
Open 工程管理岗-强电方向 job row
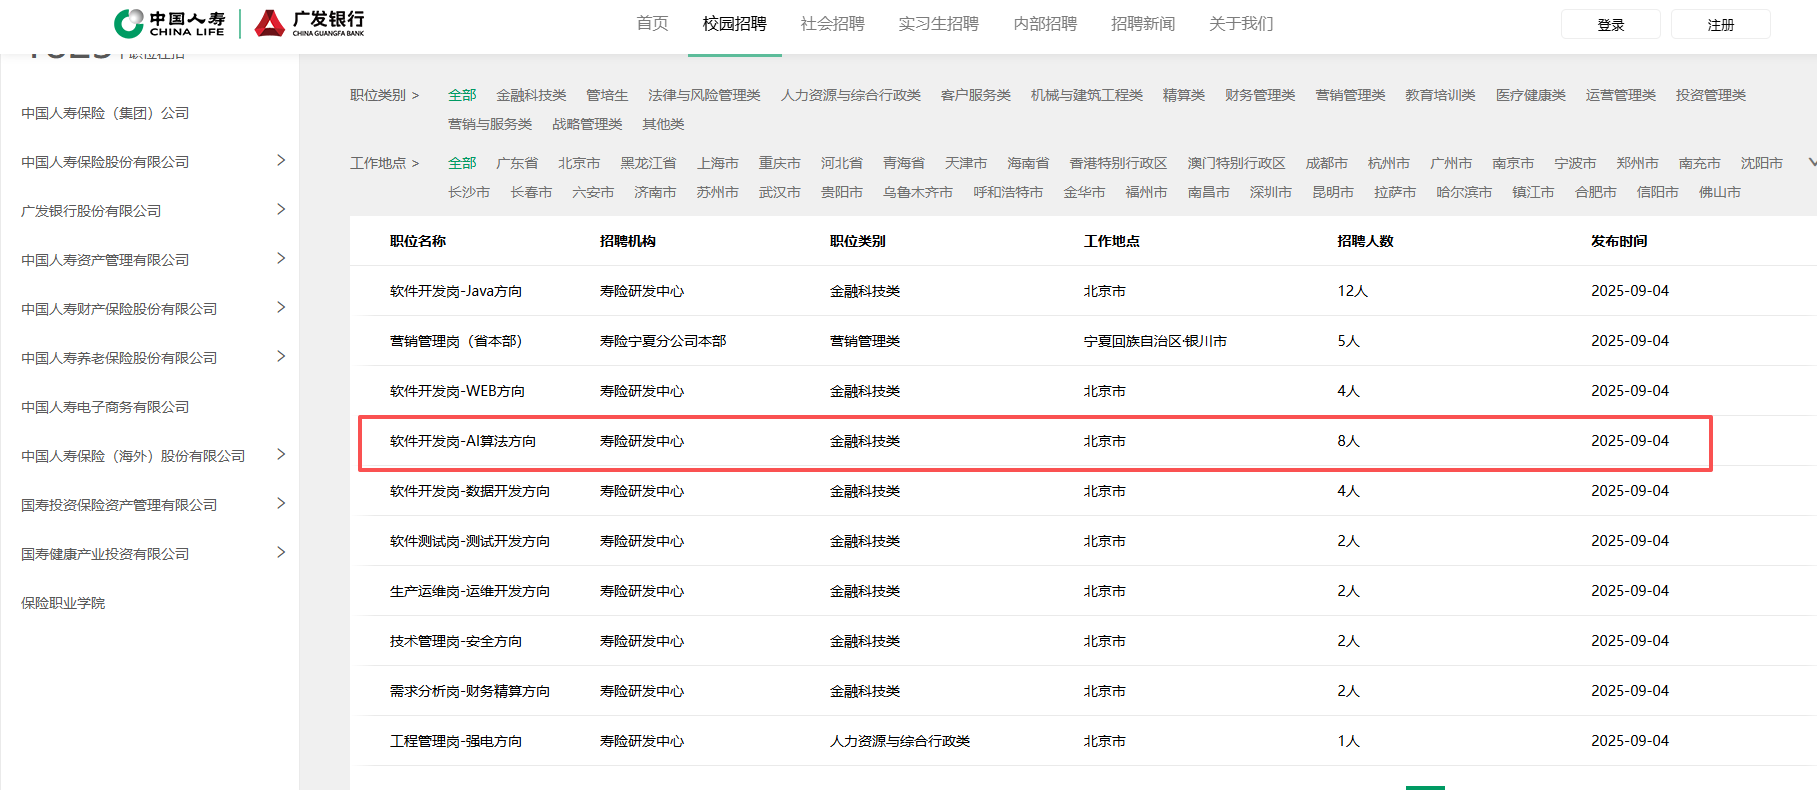point(456,741)
